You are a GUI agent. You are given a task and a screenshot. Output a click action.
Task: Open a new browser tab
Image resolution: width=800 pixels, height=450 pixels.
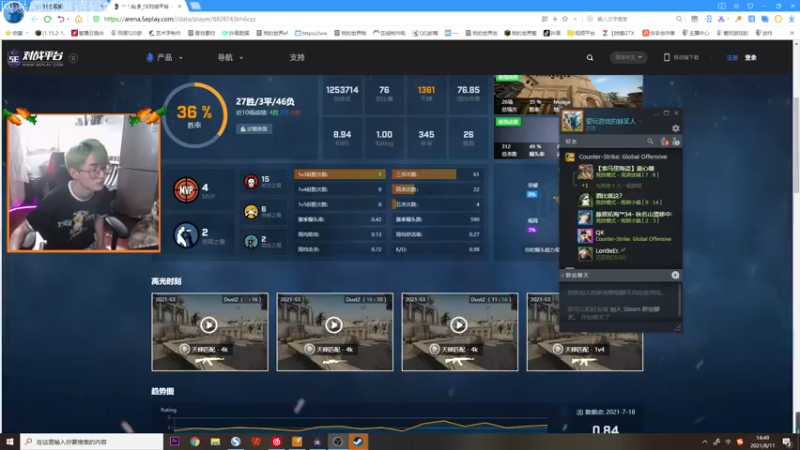click(195, 6)
